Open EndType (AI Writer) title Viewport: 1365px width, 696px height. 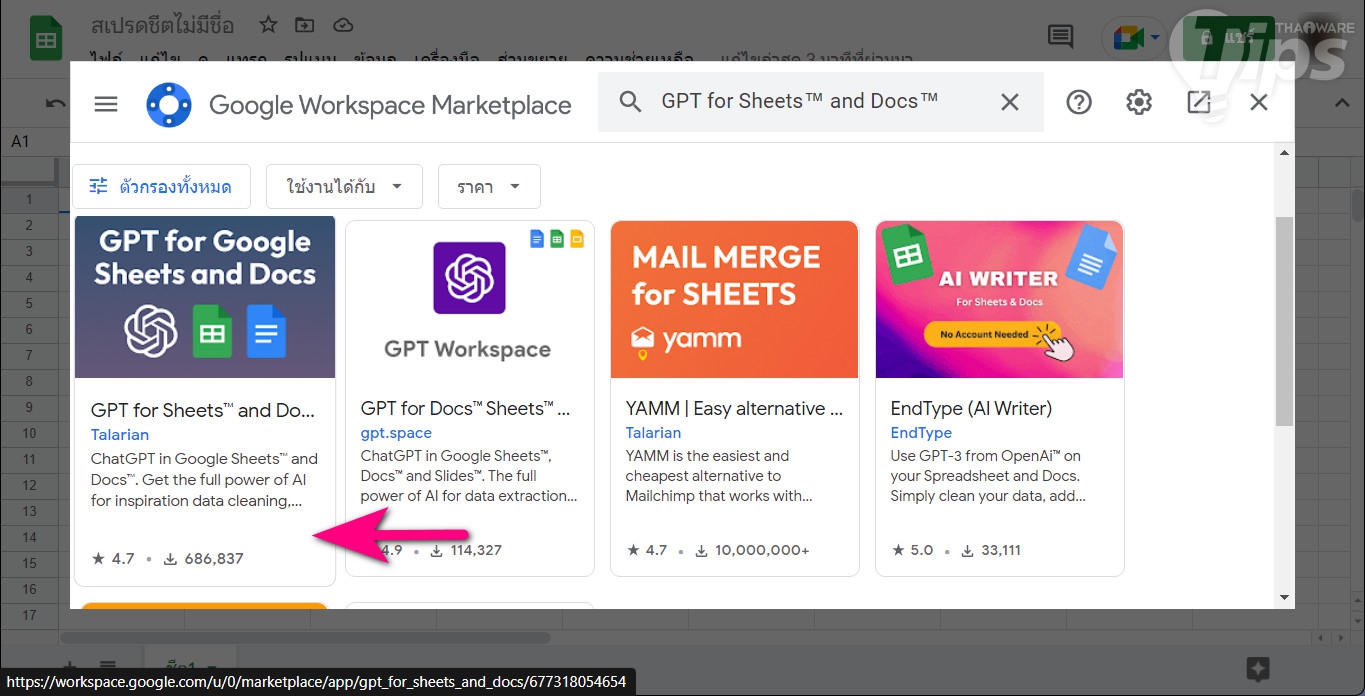(971, 408)
